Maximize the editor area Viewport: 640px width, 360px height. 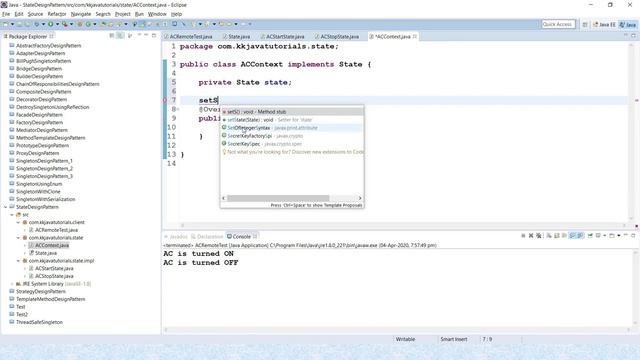633,36
